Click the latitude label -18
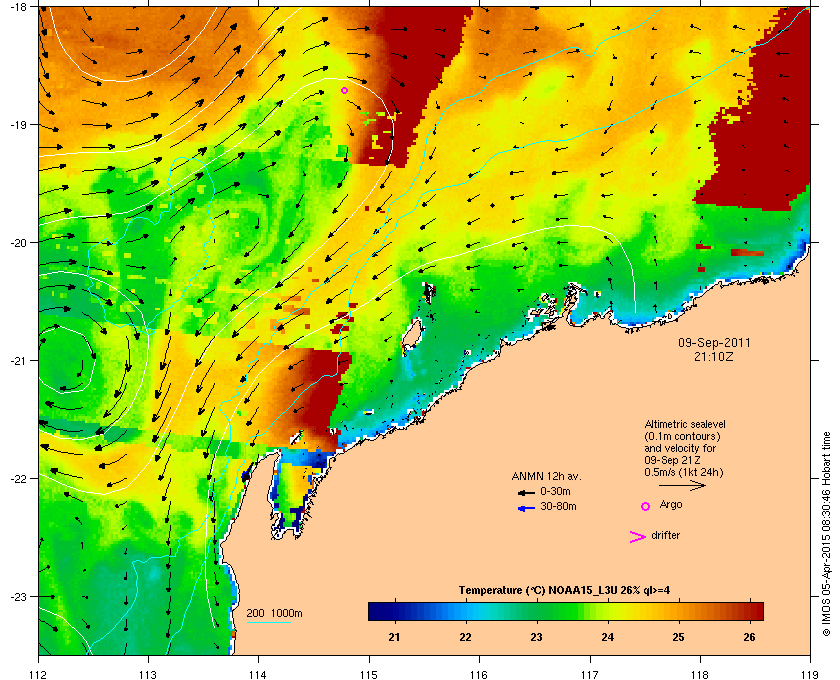840x680 pixels. 17,6
